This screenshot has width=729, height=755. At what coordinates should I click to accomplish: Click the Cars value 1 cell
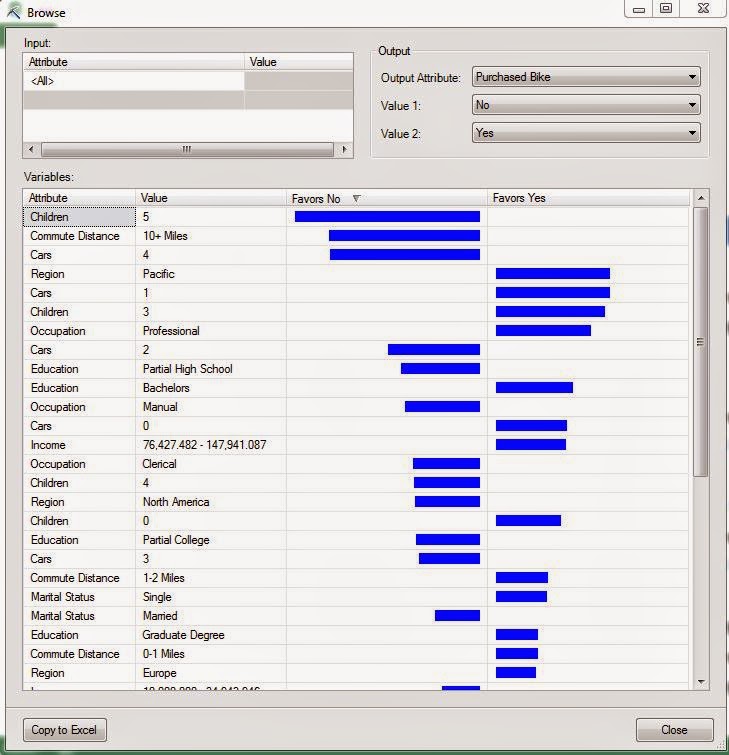click(x=211, y=293)
